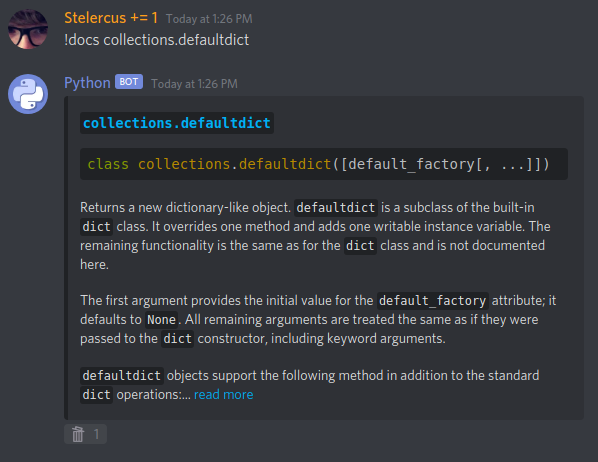Click the Stelercus += 1 username
The image size is (598, 462).
coord(111,18)
